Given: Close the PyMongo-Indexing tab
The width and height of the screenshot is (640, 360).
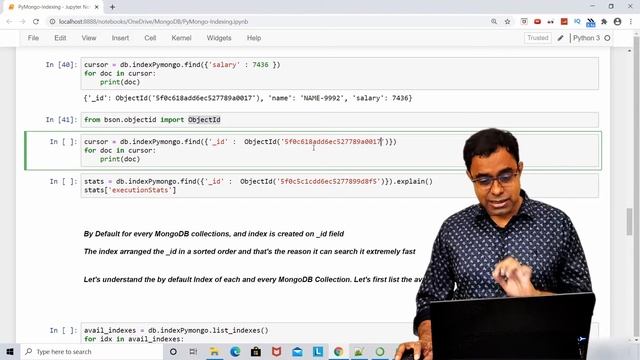Looking at the screenshot, I should tap(97, 7).
